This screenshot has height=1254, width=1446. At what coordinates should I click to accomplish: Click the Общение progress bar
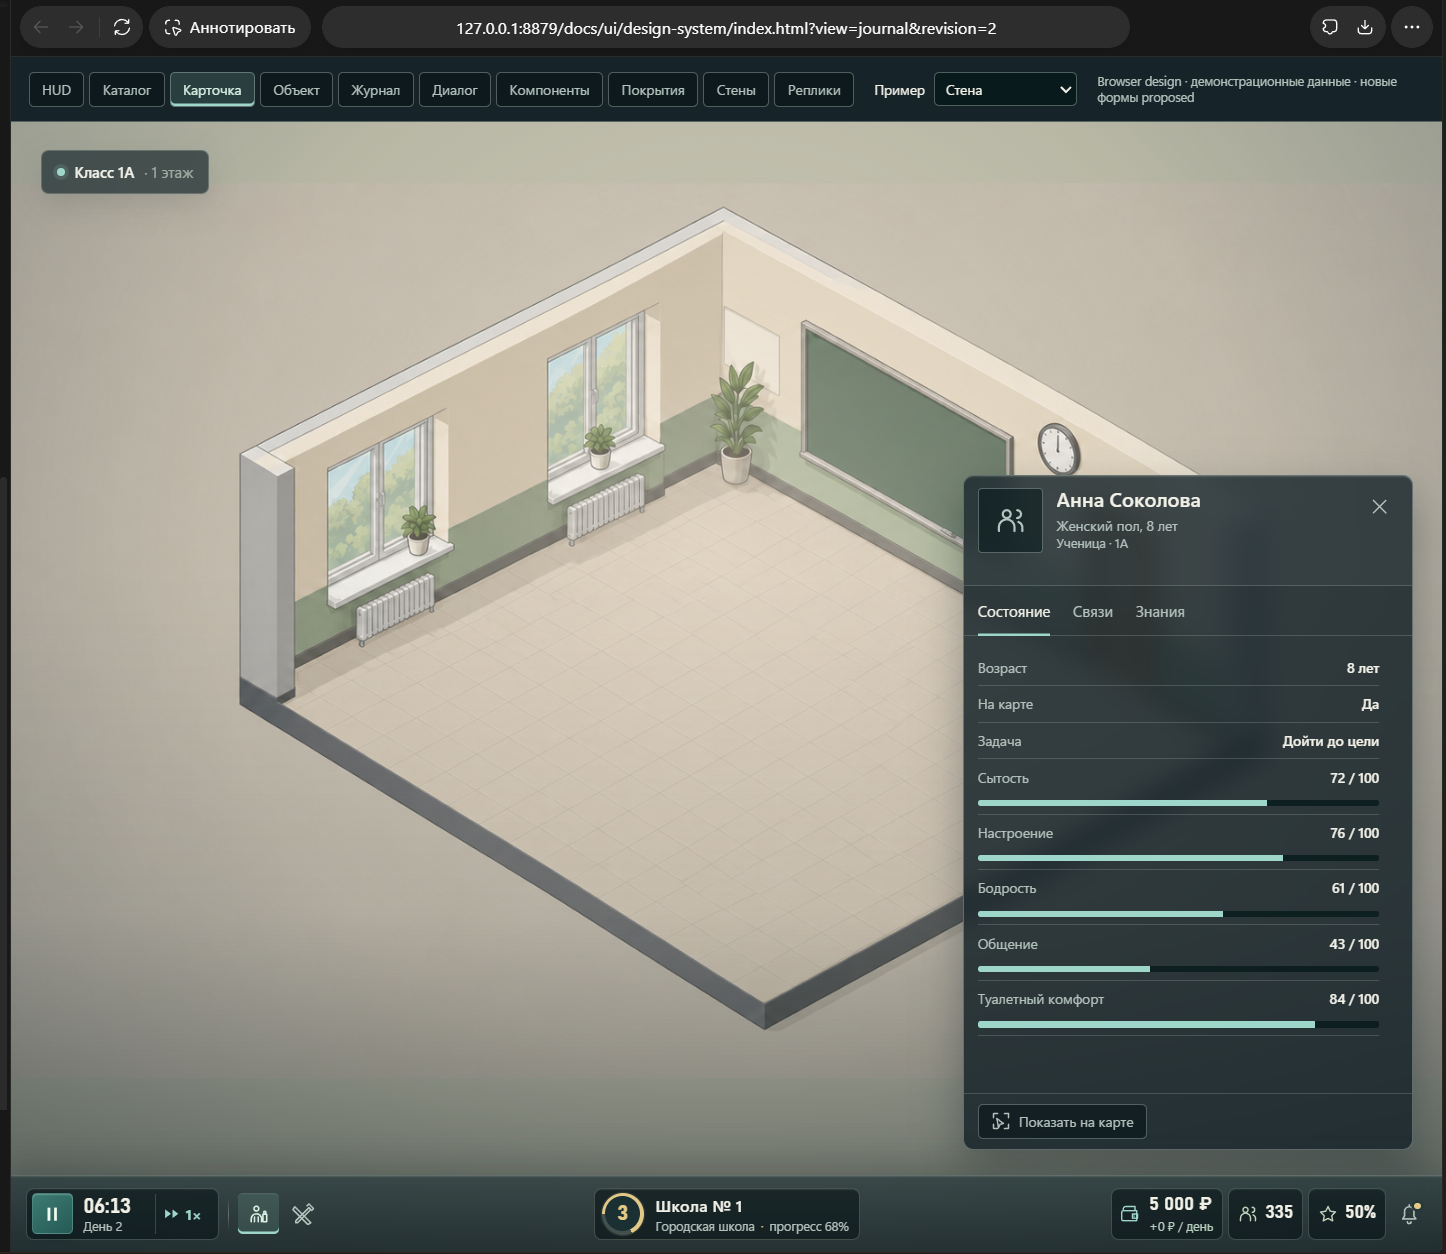coord(1178,969)
